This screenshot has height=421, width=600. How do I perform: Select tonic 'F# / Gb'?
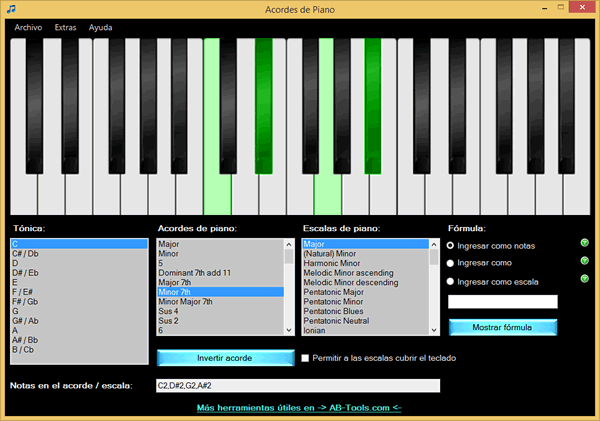tap(79, 302)
